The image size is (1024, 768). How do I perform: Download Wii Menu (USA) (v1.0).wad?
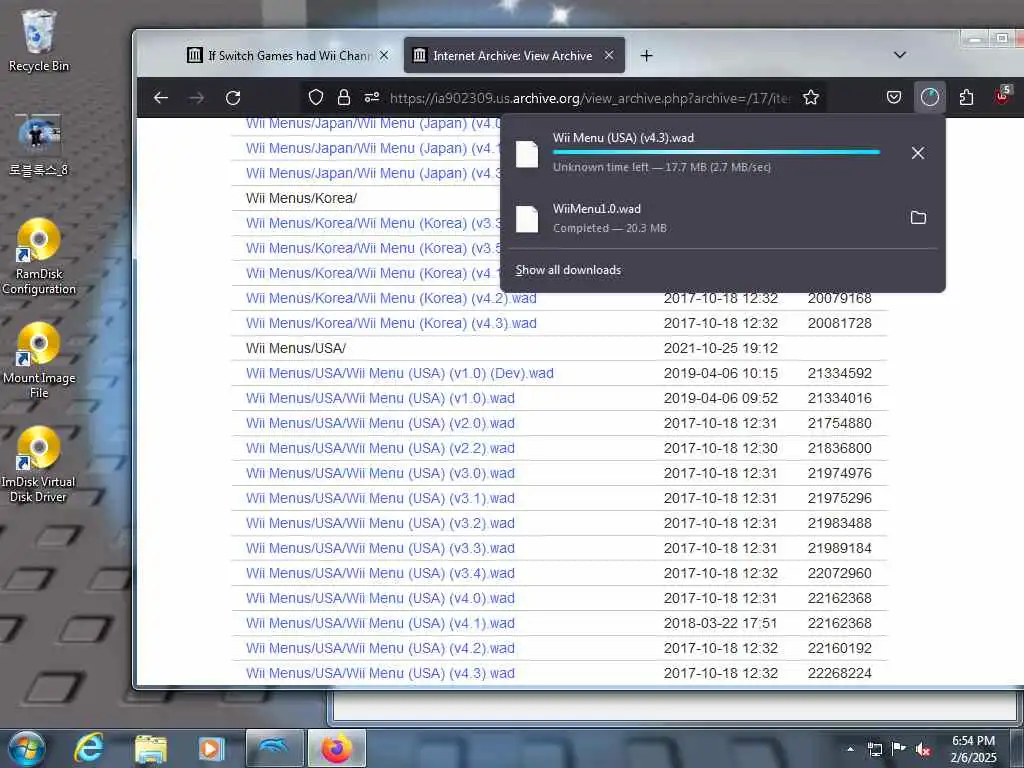(380, 398)
